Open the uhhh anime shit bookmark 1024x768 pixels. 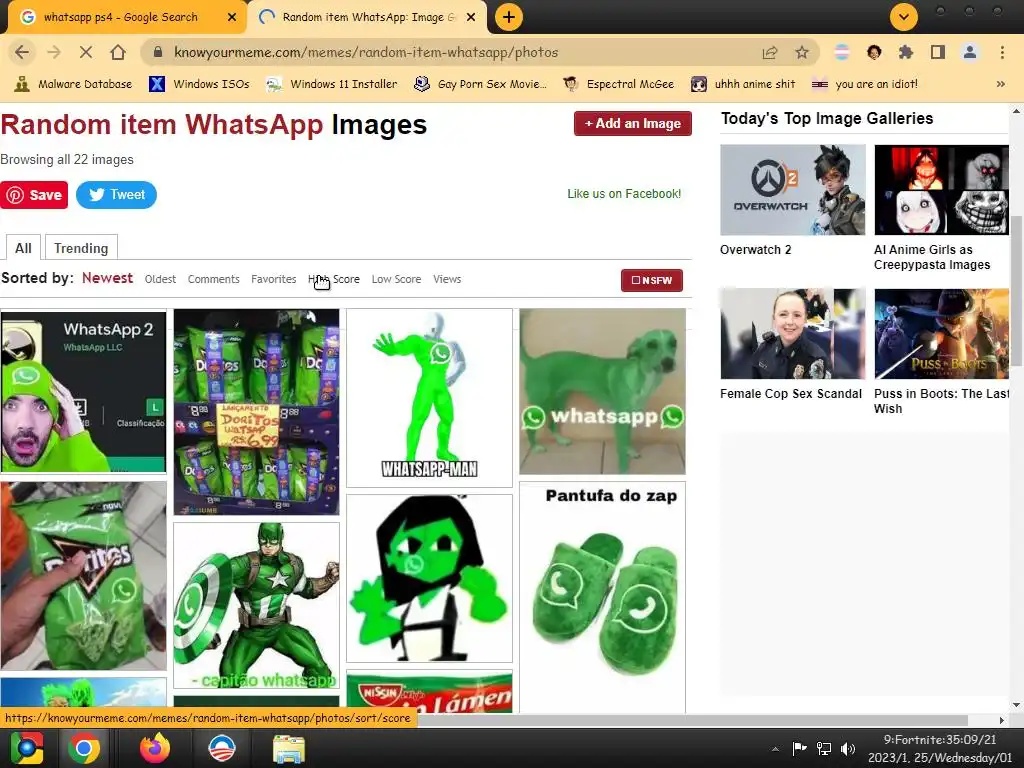[743, 84]
